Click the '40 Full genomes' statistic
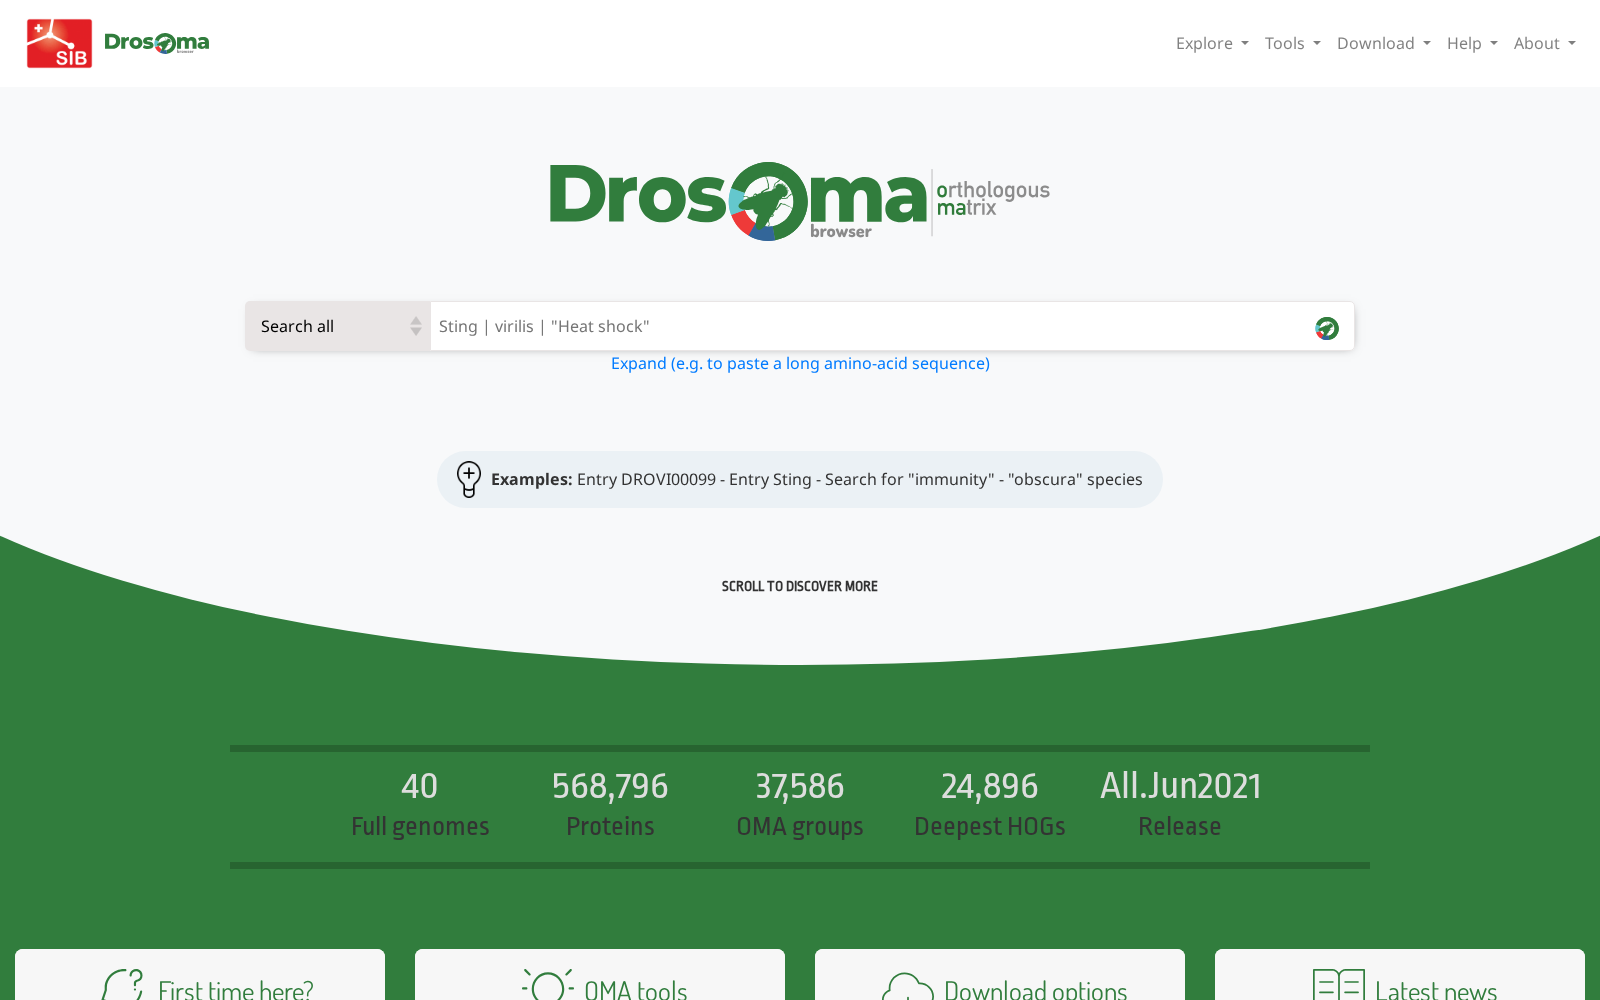The height and width of the screenshot is (1000, 1600). pos(420,805)
